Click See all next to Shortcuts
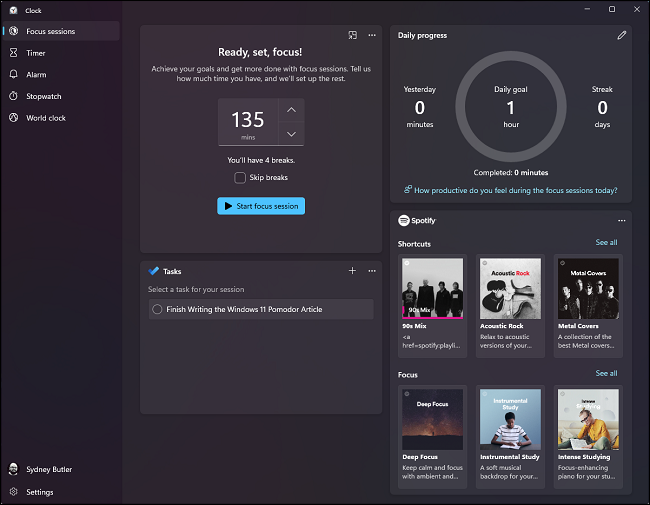Image resolution: width=650 pixels, height=505 pixels. click(x=606, y=243)
